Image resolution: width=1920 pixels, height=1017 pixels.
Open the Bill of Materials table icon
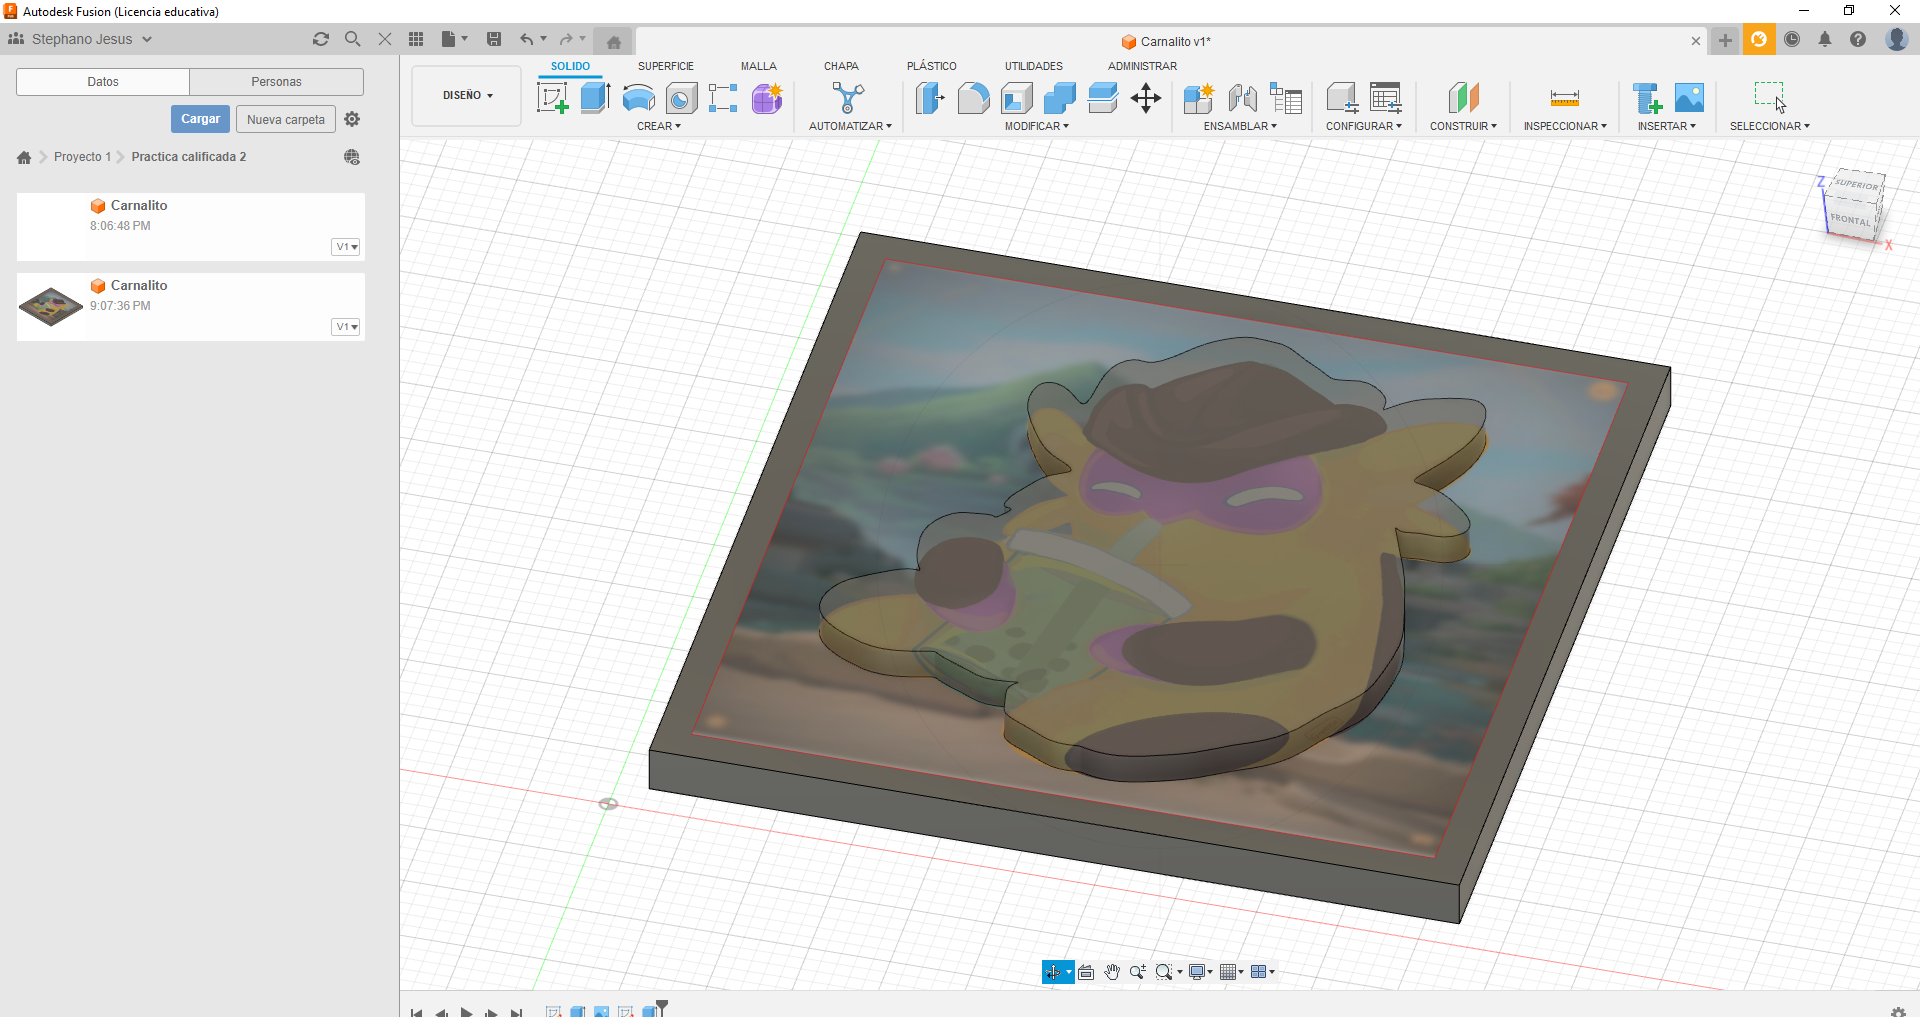tap(1286, 98)
